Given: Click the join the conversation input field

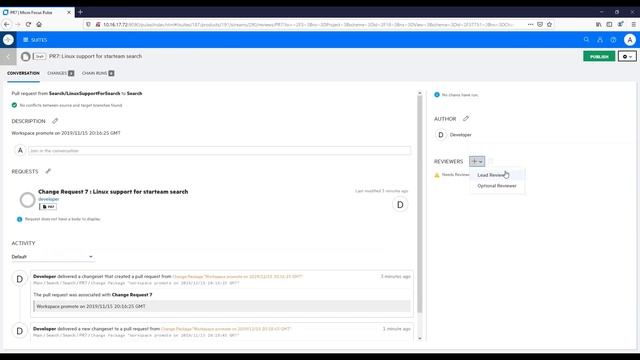Looking at the screenshot, I should tap(219, 151).
